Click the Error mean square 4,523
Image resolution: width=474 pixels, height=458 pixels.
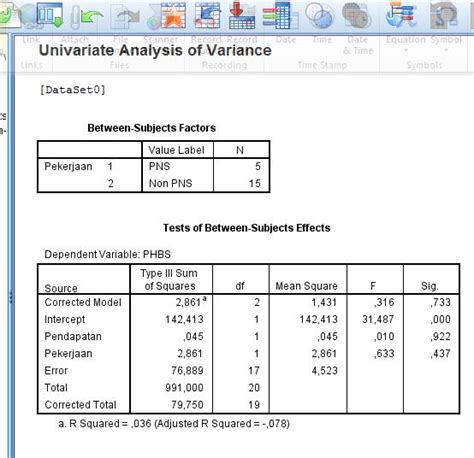pyautogui.click(x=324, y=371)
